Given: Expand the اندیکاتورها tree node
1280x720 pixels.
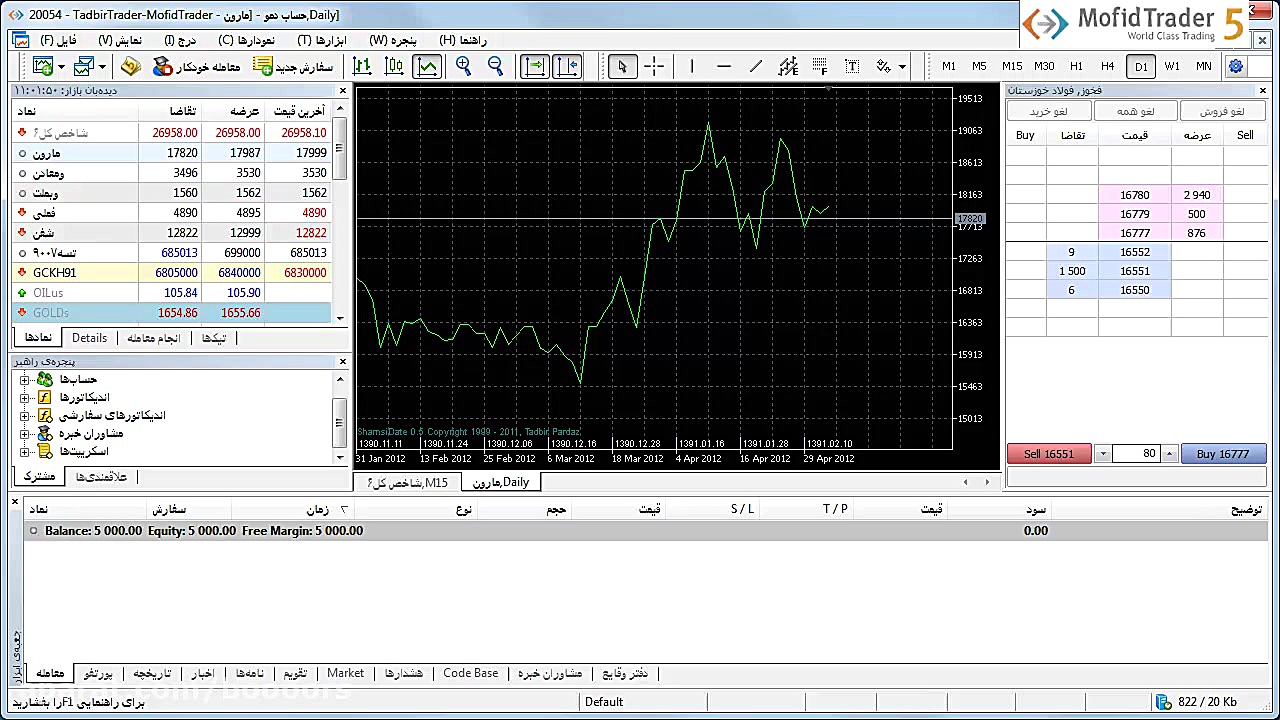Looking at the screenshot, I should (x=25, y=397).
